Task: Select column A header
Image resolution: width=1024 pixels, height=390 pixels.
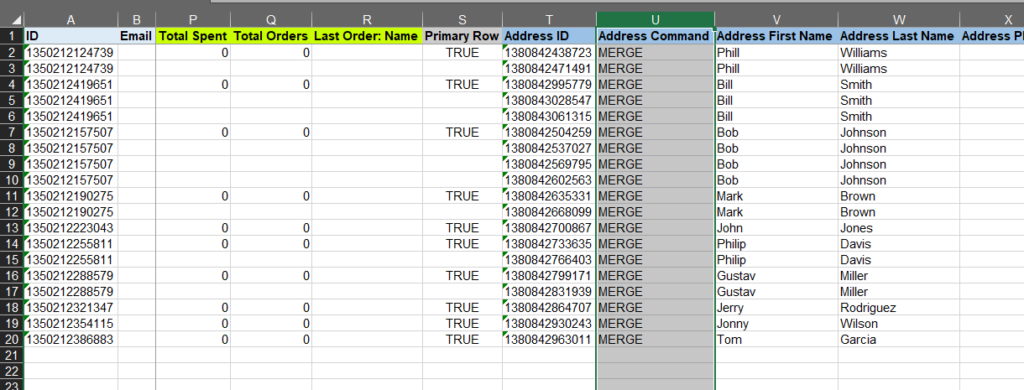Action: [x=71, y=20]
